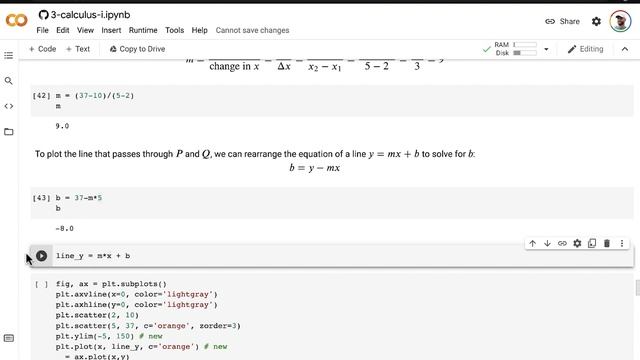
Task: Click the text 'To plot the line that passes through'
Action: tap(104, 154)
